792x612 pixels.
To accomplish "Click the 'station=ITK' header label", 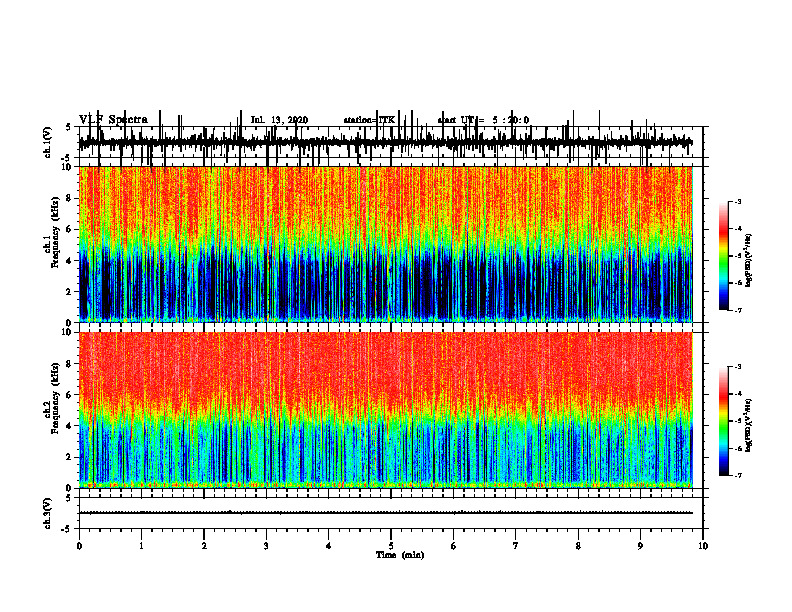I will coord(369,120).
